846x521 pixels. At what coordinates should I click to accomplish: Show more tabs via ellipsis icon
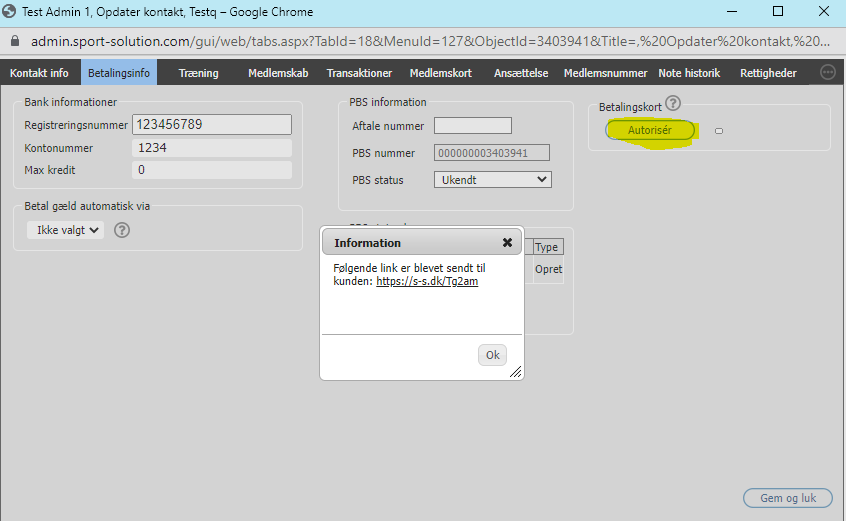click(828, 72)
